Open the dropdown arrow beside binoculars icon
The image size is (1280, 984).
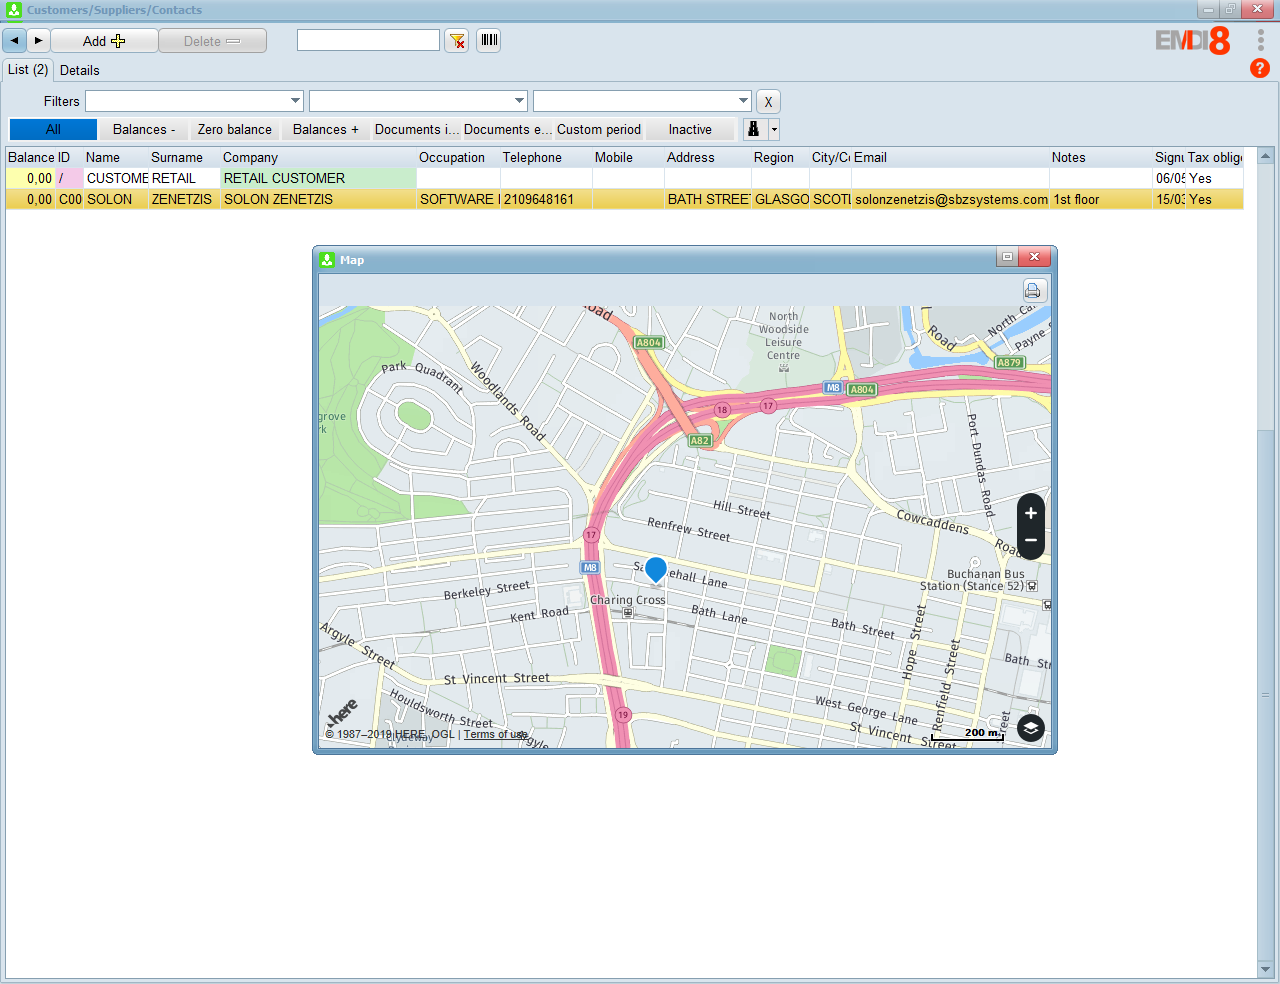[773, 130]
